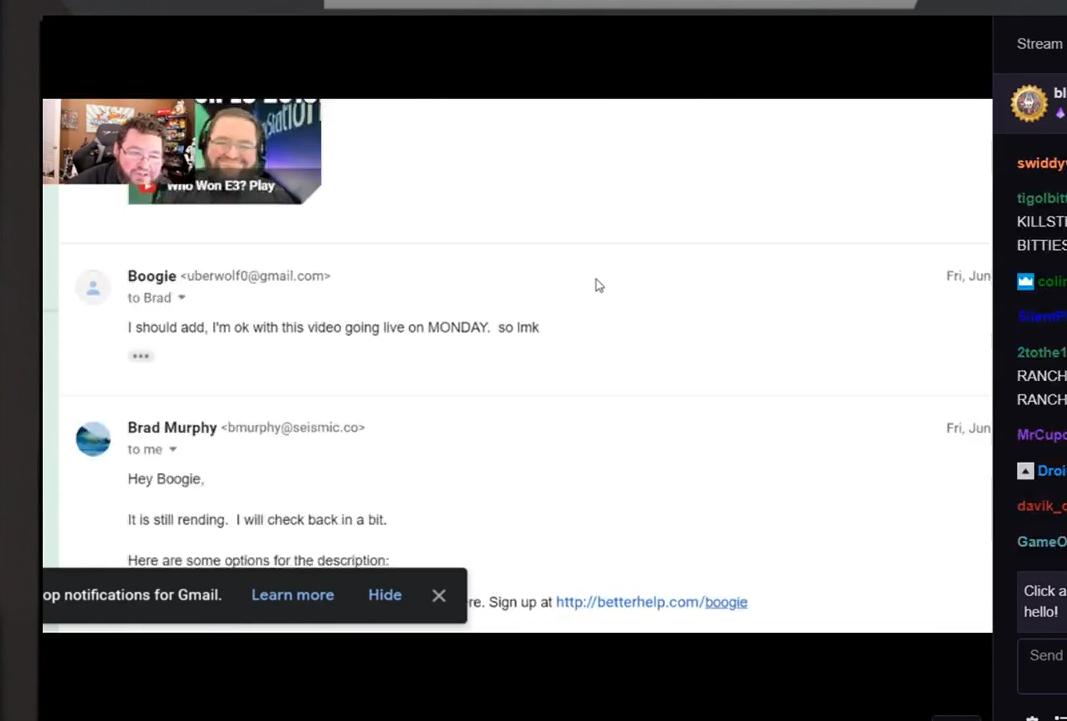Click text 'It is still rending'
The height and width of the screenshot is (721, 1067).
[178, 520]
